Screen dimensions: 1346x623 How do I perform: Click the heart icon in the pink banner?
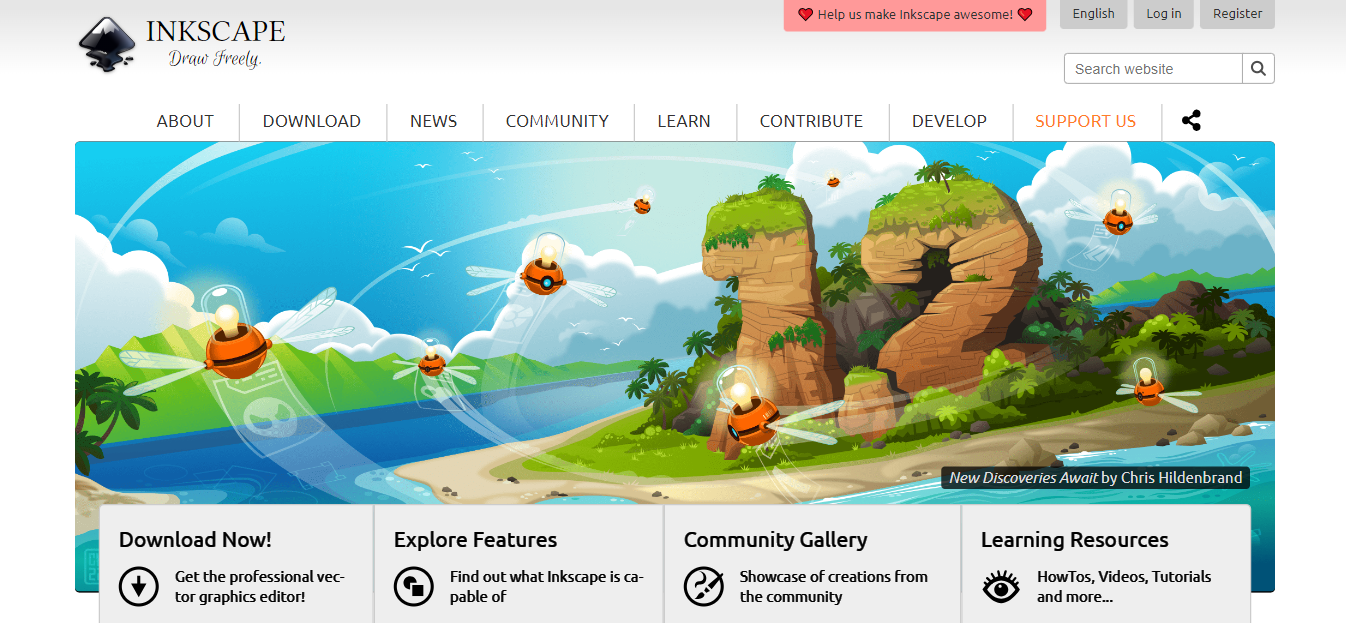pyautogui.click(x=807, y=15)
